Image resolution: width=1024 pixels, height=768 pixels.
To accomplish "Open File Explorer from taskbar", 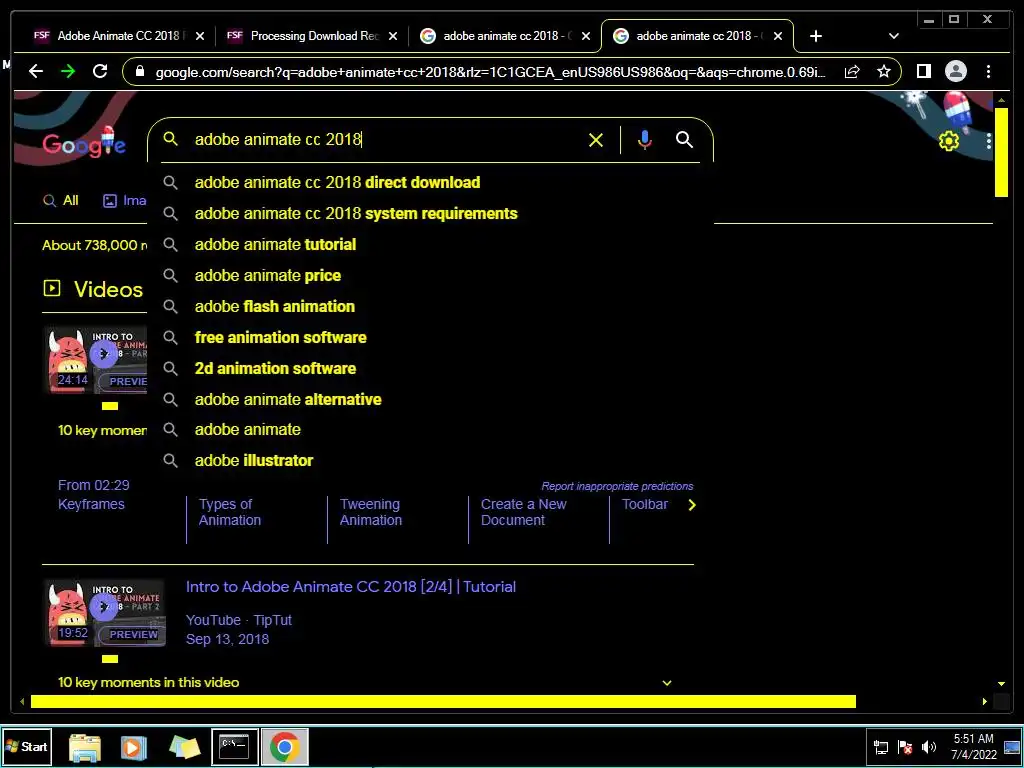I will [x=85, y=747].
